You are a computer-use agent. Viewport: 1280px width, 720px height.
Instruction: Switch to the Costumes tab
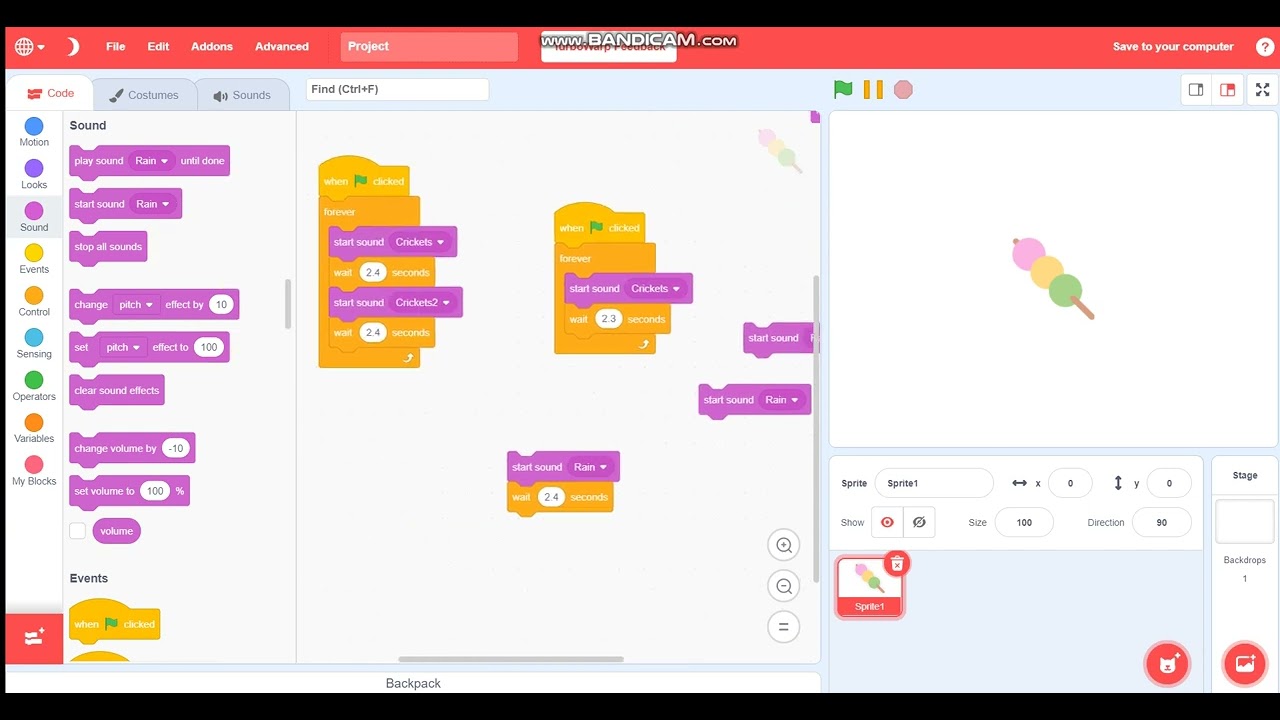click(x=143, y=95)
